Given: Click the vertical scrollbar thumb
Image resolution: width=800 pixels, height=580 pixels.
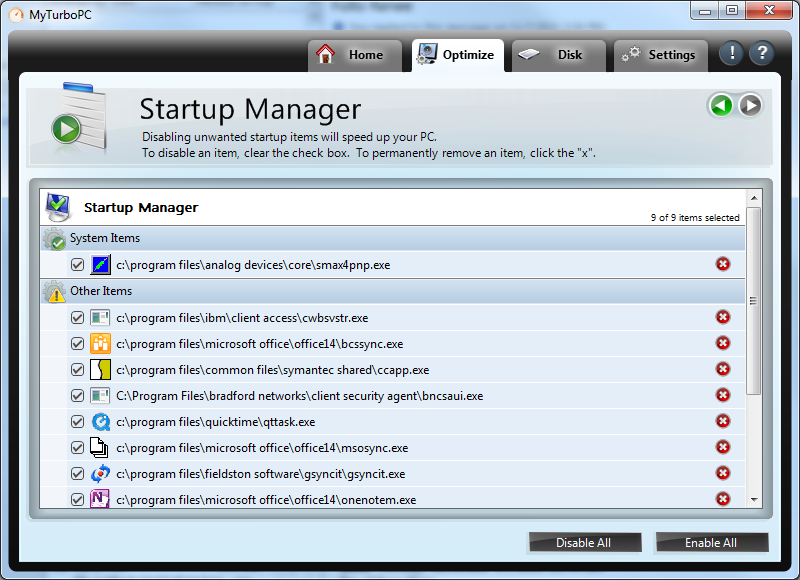Looking at the screenshot, I should tap(754, 300).
